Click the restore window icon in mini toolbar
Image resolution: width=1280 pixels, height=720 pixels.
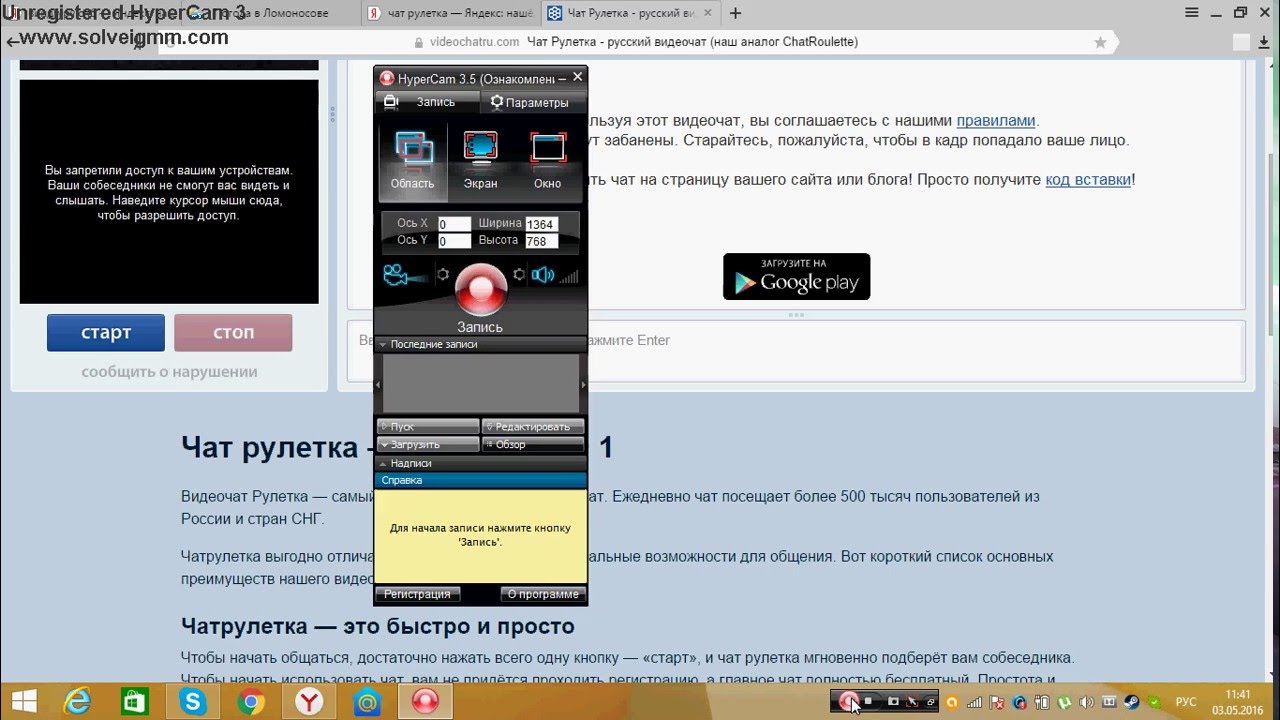[x=930, y=702]
